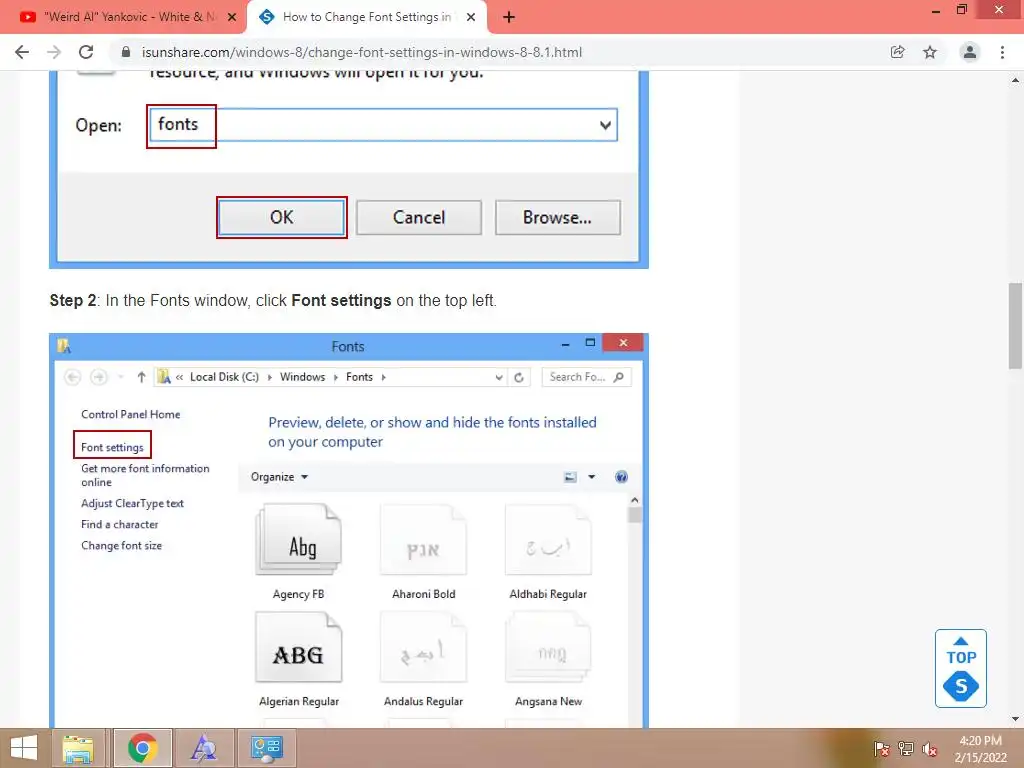This screenshot has width=1024, height=768.
Task: Click the Browse... button in Run dialog image
Action: (557, 217)
